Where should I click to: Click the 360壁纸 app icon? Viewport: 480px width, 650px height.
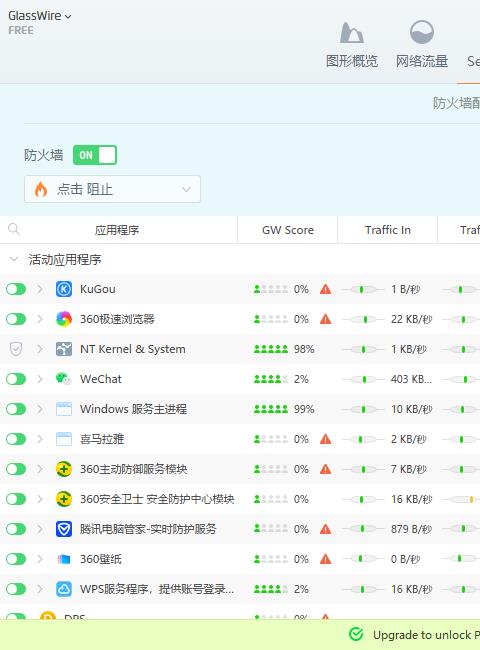pos(64,559)
